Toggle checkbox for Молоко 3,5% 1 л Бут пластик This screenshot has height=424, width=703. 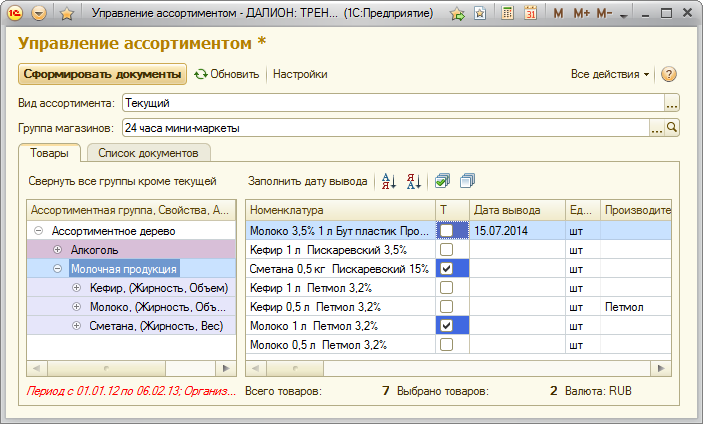tap(446, 230)
